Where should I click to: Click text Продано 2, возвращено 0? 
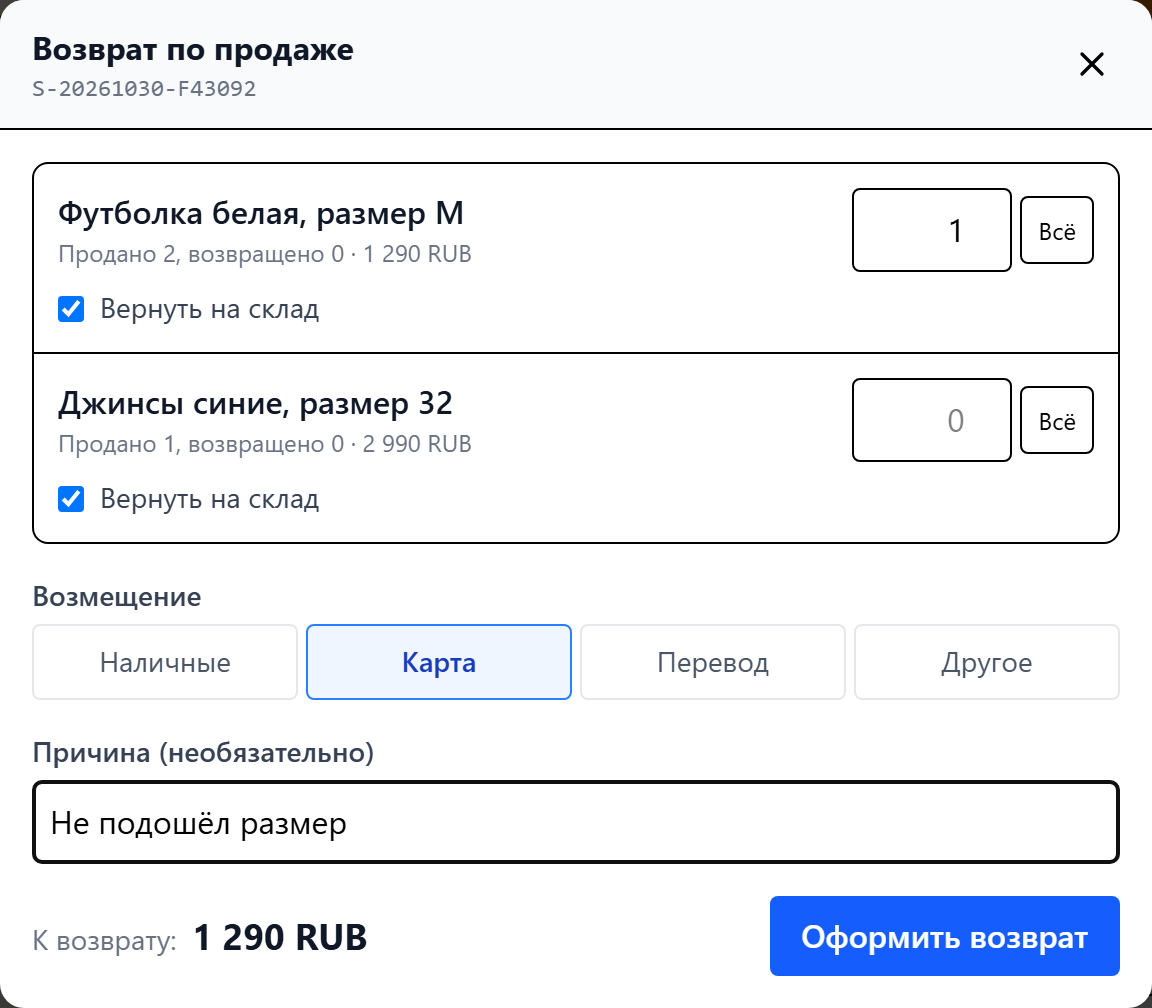(x=201, y=254)
